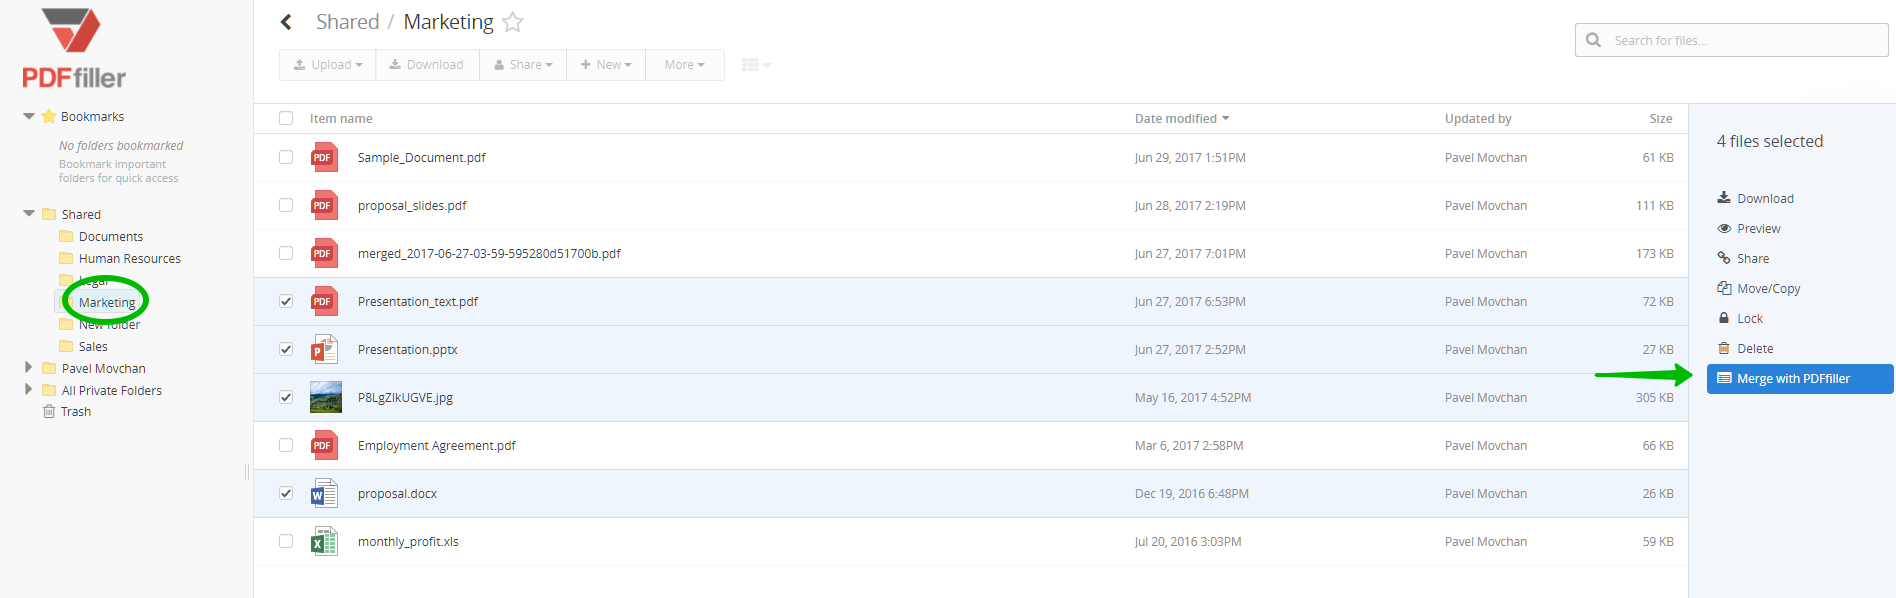Sort by Updated by column header
The image size is (1896, 598).
click(x=1478, y=118)
